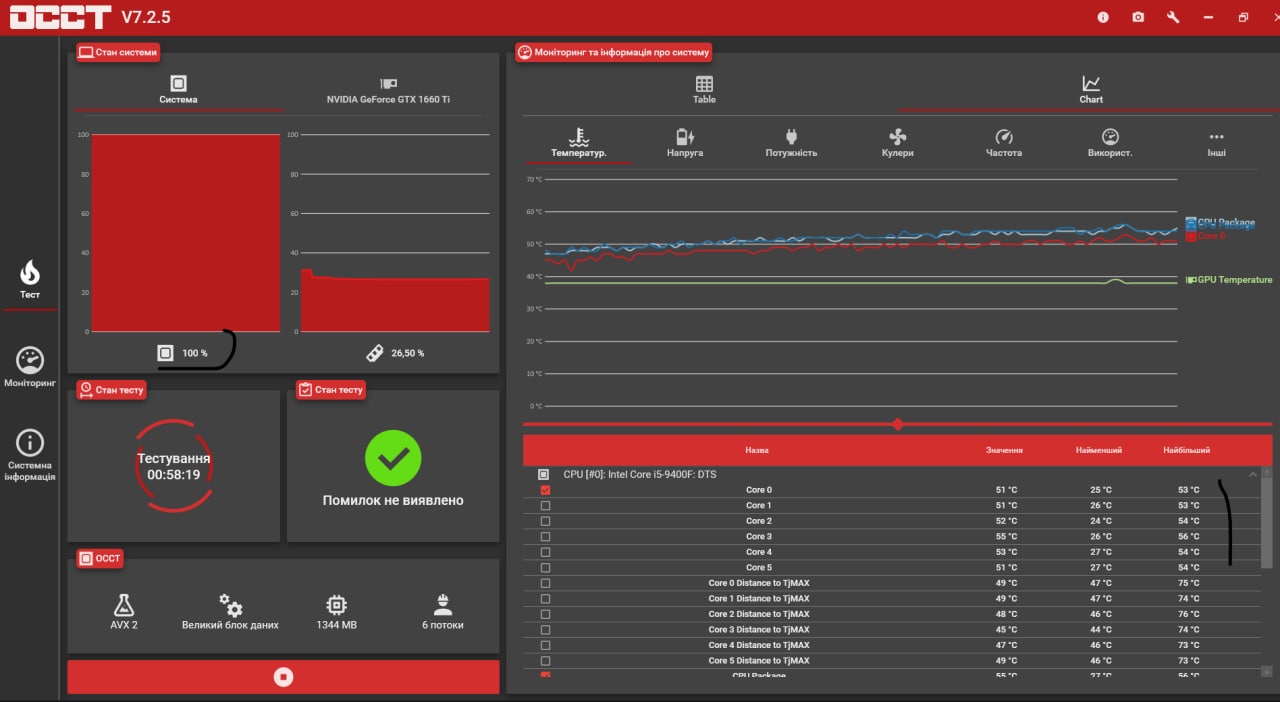
Task: Click the gauge Використ. icon
Action: (x=1110, y=136)
